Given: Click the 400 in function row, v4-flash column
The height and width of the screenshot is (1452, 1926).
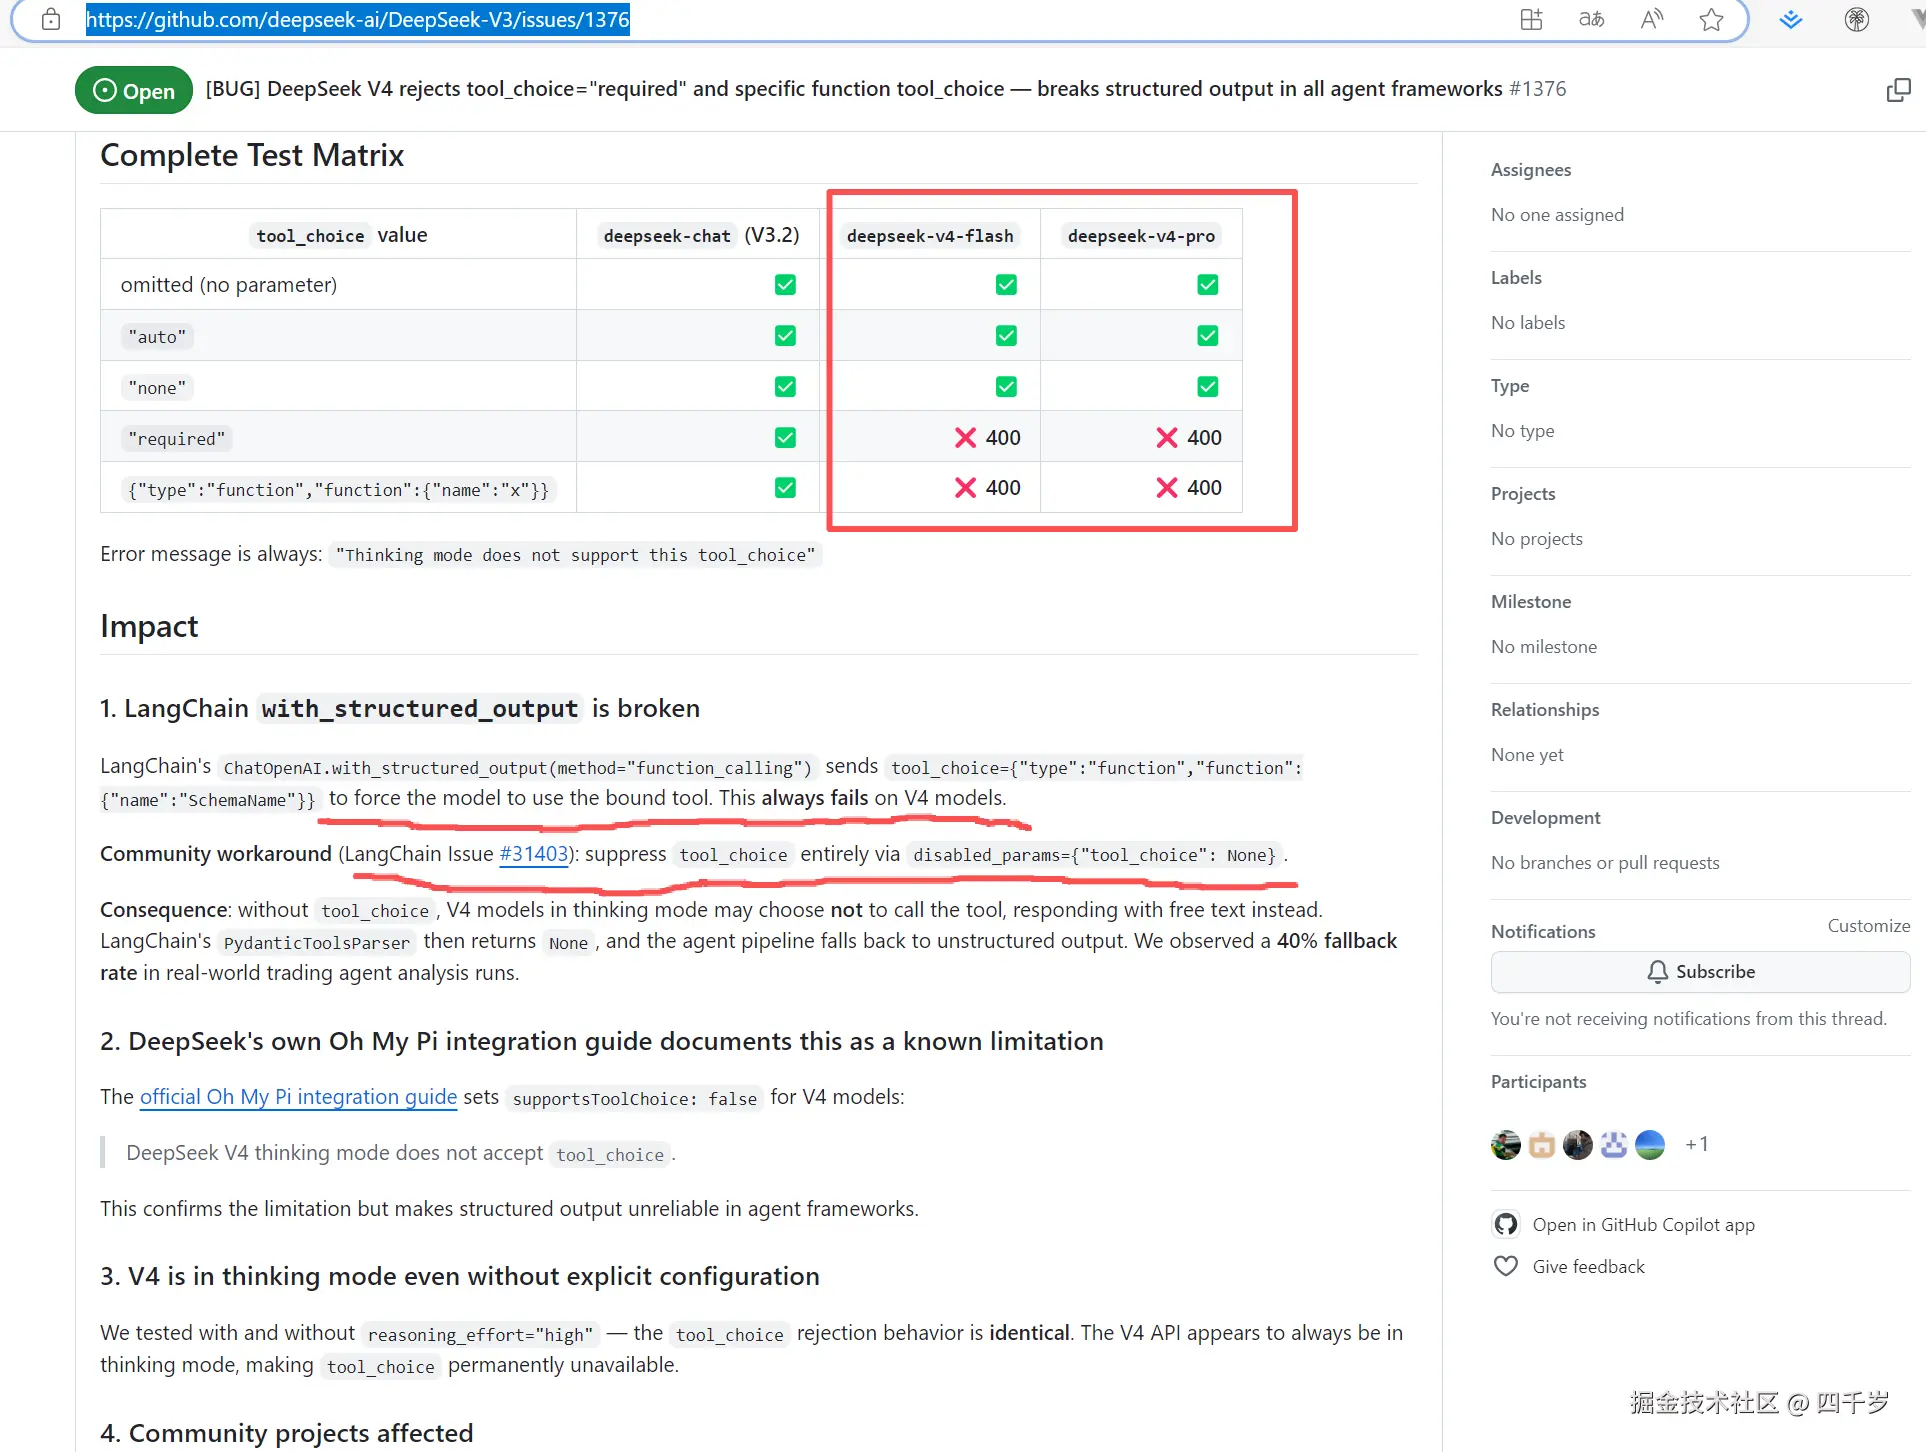Looking at the screenshot, I should (x=1003, y=488).
